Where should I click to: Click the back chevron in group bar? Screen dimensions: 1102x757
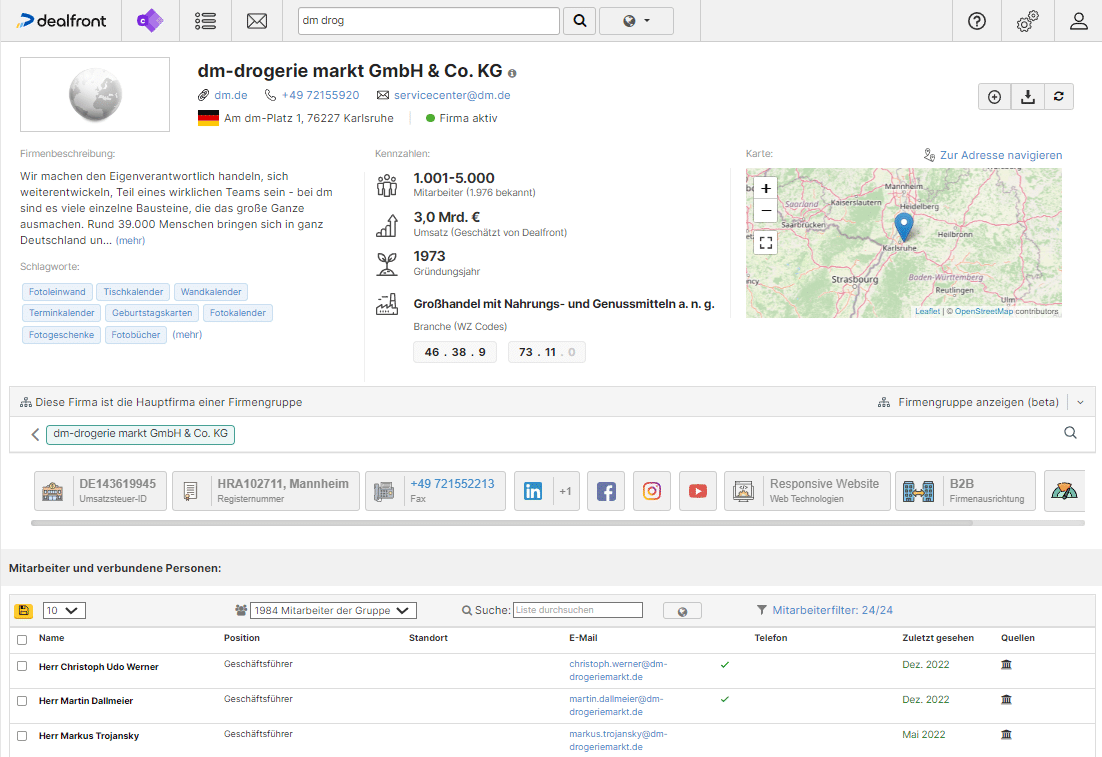[x=35, y=434]
